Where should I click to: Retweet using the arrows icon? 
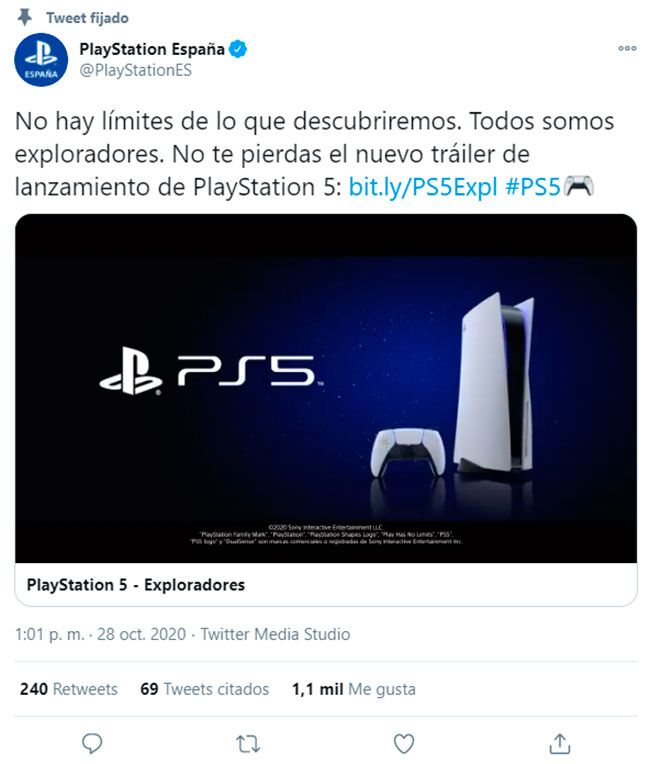248,745
